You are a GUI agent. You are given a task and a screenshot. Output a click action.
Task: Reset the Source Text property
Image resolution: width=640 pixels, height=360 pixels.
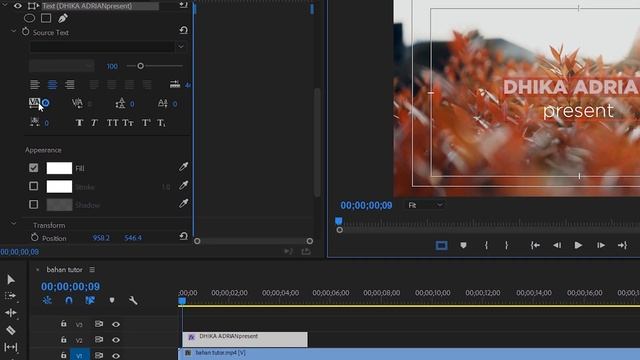[183, 30]
